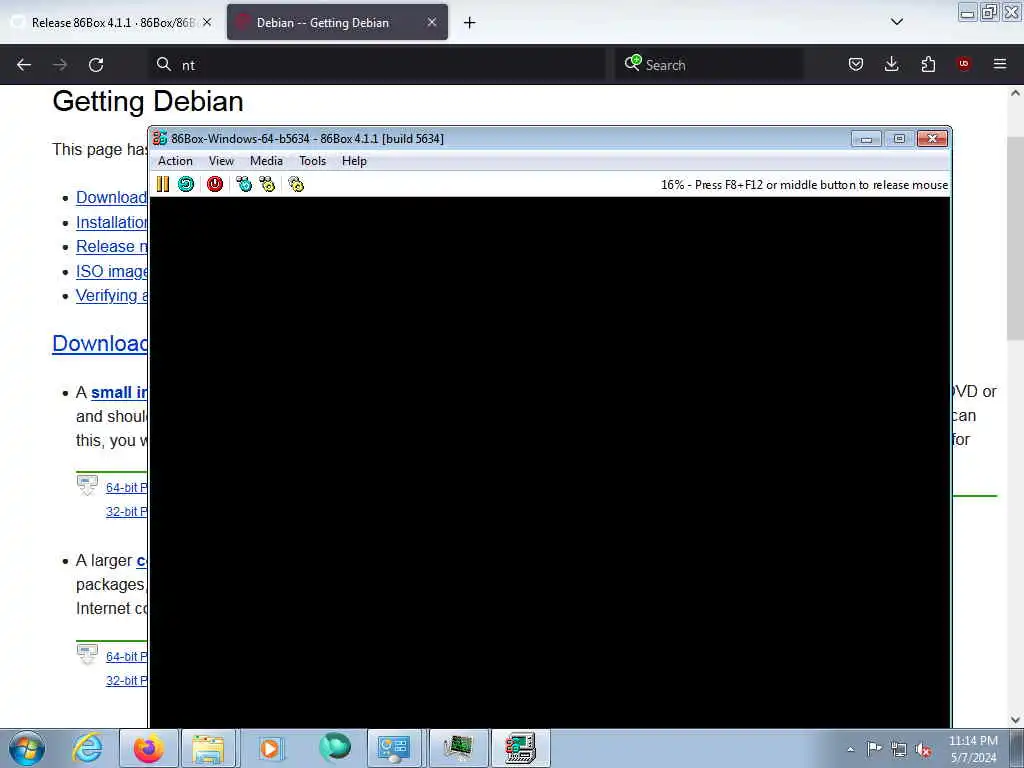1024x768 pixels.
Task: Click the search engine magnifier icon in Search box
Action: coord(633,63)
